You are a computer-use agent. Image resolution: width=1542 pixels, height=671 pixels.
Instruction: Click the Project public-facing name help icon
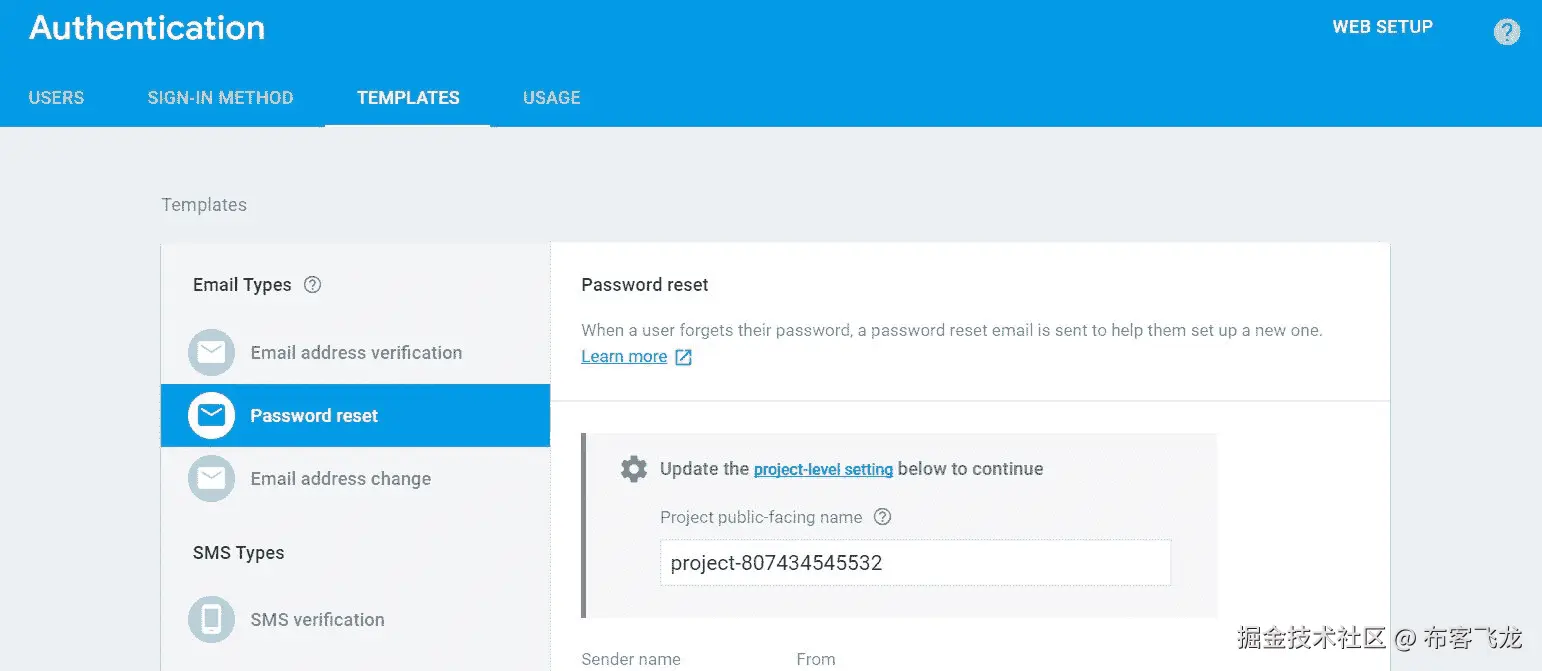(882, 517)
